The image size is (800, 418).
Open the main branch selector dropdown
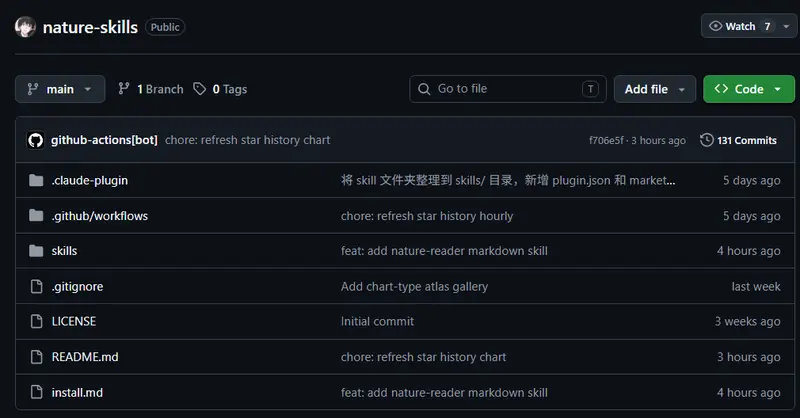(x=60, y=89)
